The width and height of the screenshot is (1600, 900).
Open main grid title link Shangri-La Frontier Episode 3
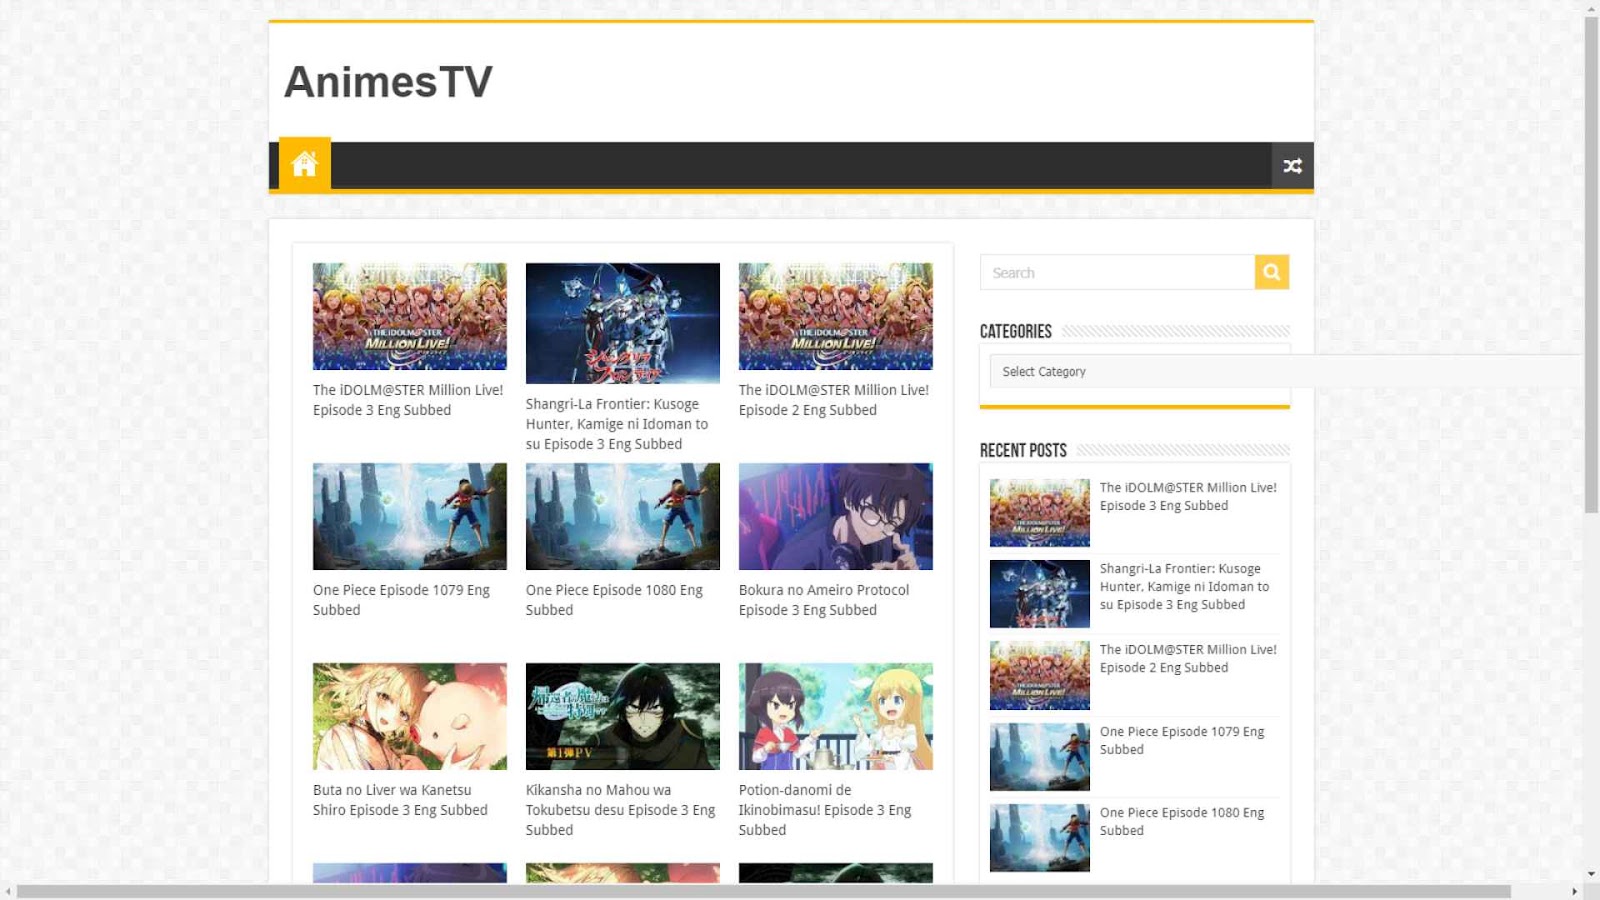click(x=617, y=424)
